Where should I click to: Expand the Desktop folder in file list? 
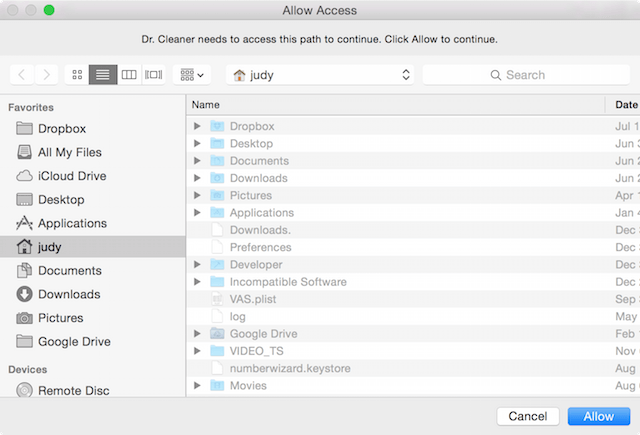click(x=197, y=143)
